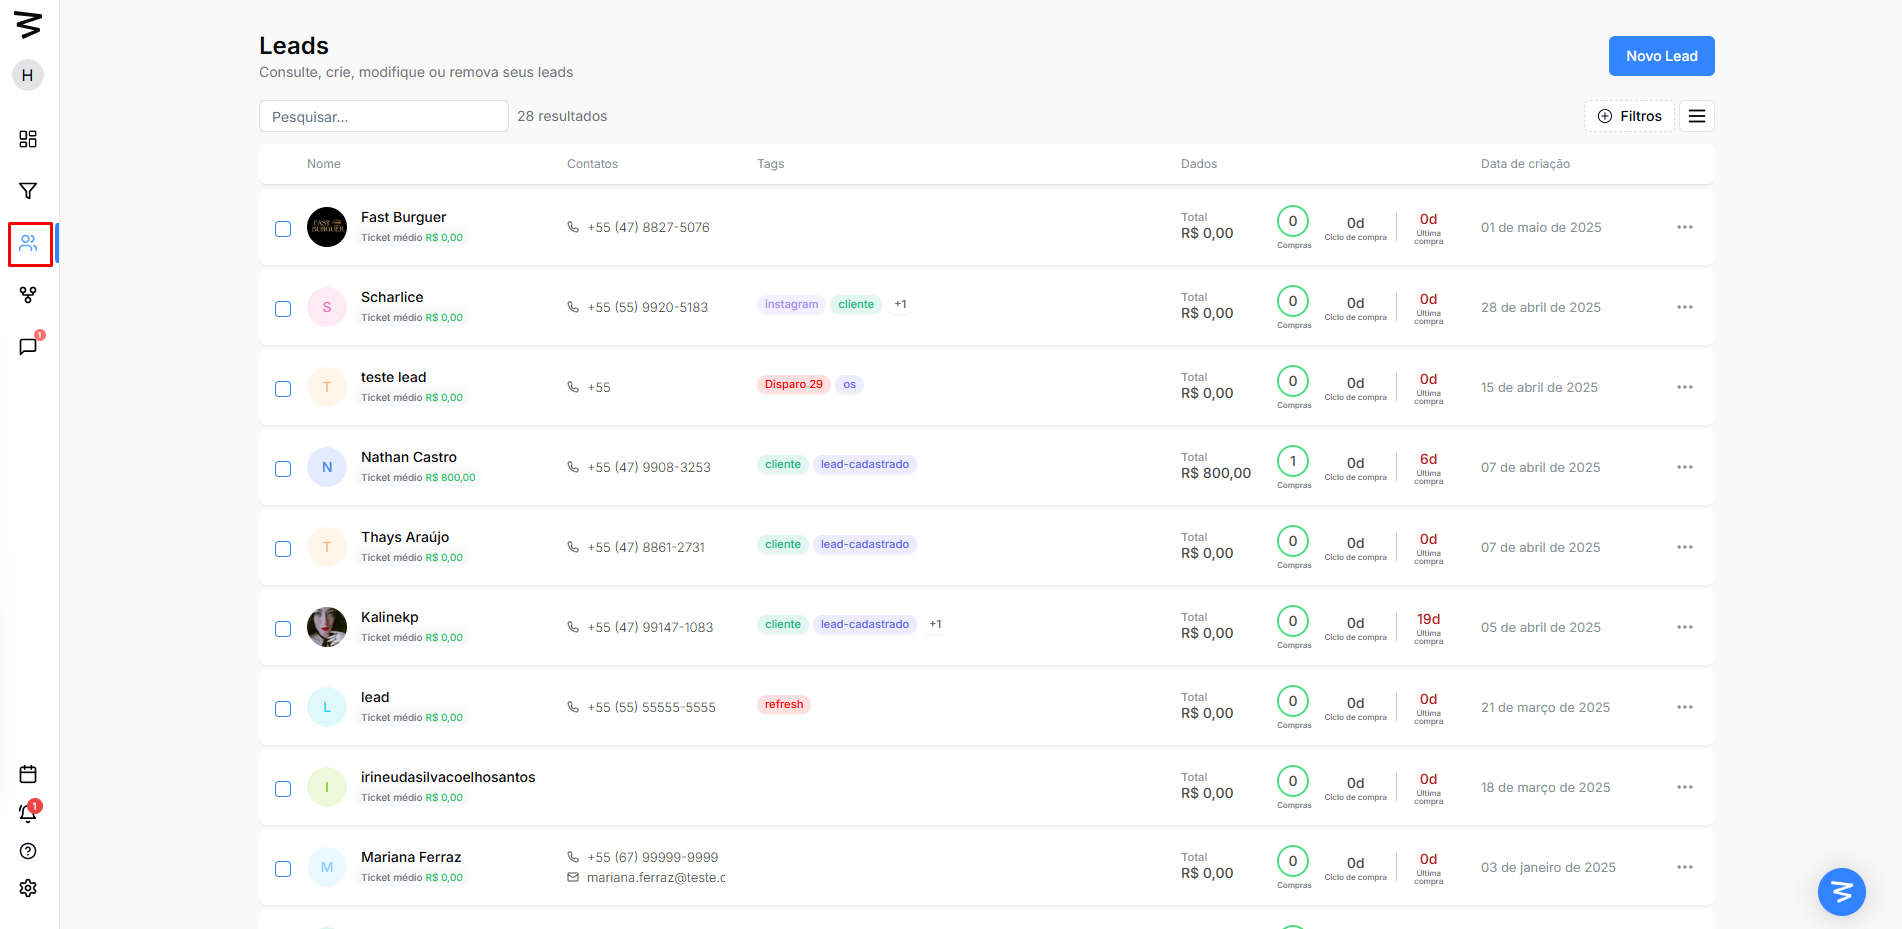1902x929 pixels.
Task: Open the calendar icon in sidebar
Action: click(28, 774)
